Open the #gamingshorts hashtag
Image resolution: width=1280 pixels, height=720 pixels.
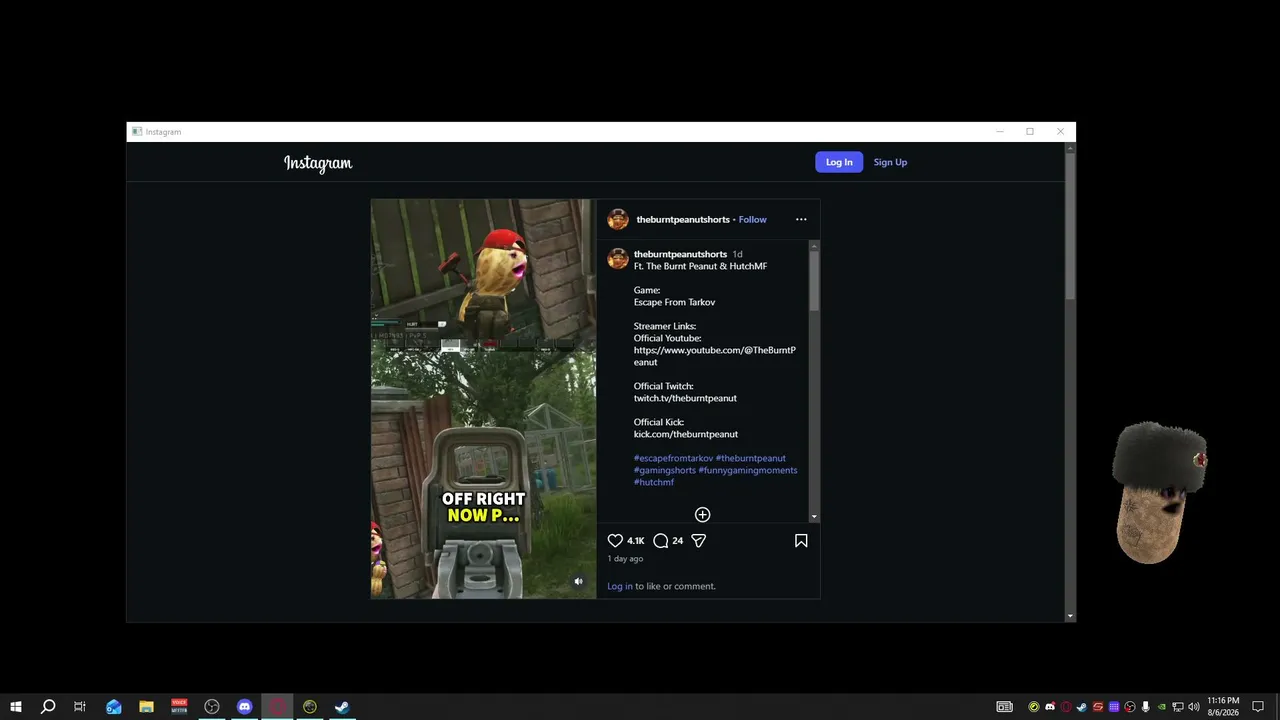pyautogui.click(x=665, y=470)
